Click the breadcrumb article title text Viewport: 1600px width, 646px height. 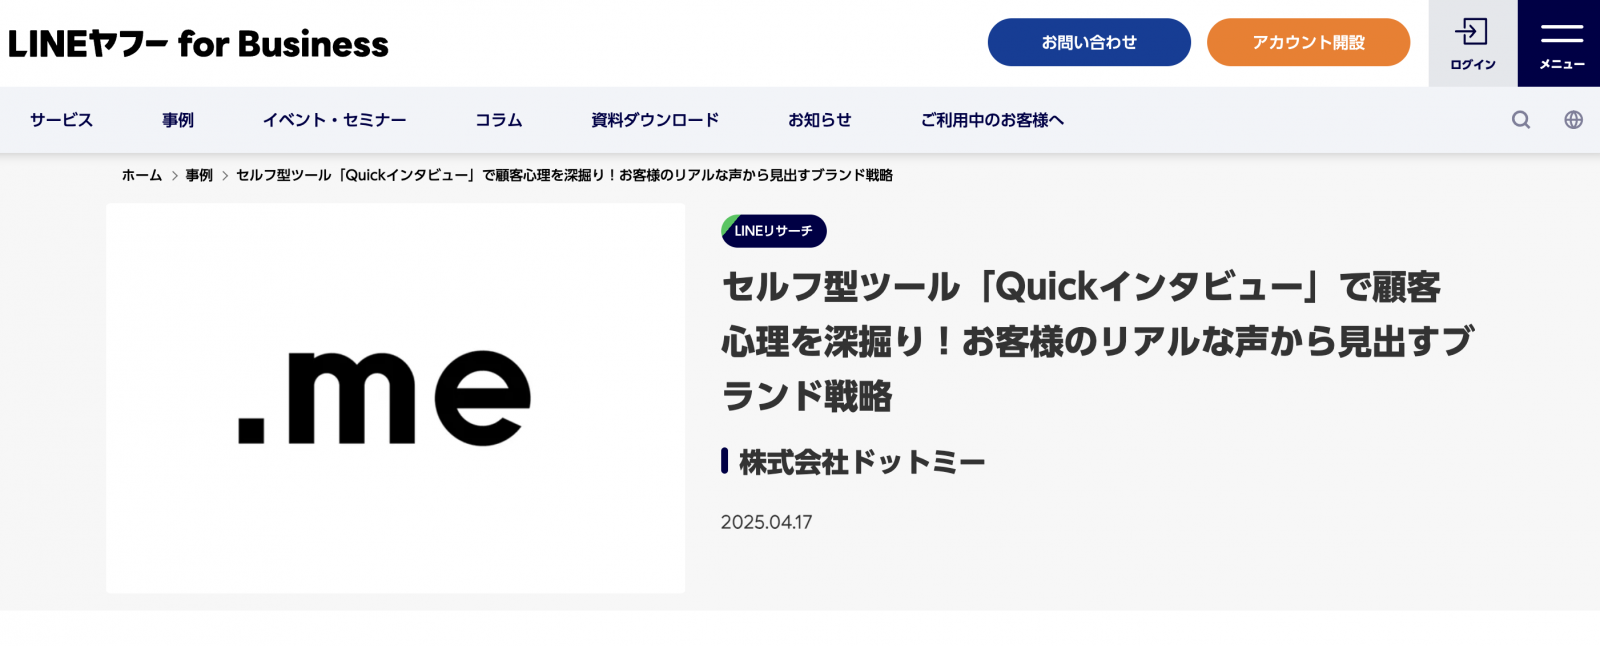[x=564, y=175]
